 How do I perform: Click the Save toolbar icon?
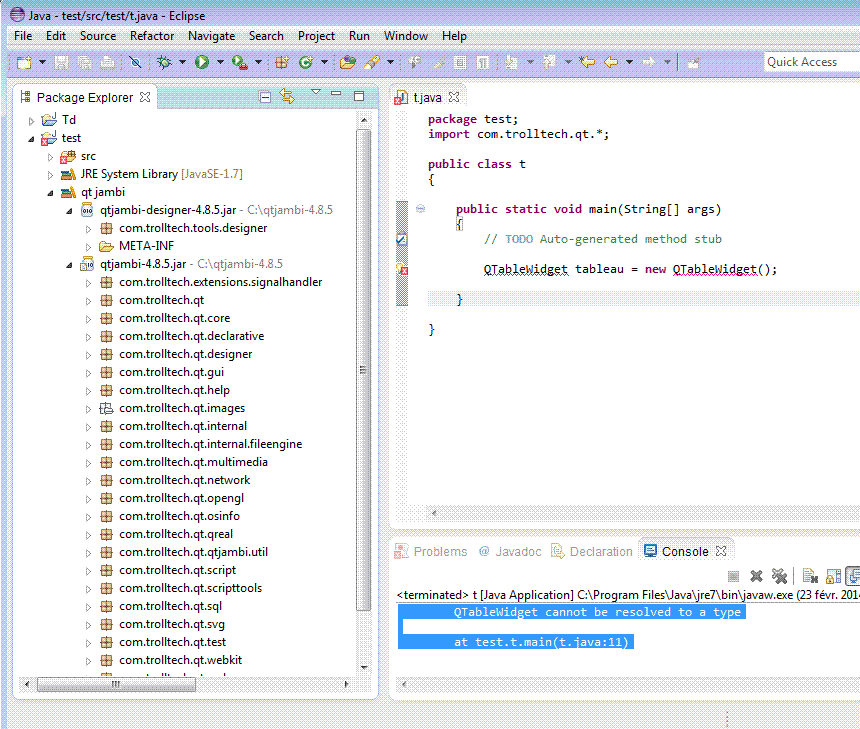pos(61,63)
